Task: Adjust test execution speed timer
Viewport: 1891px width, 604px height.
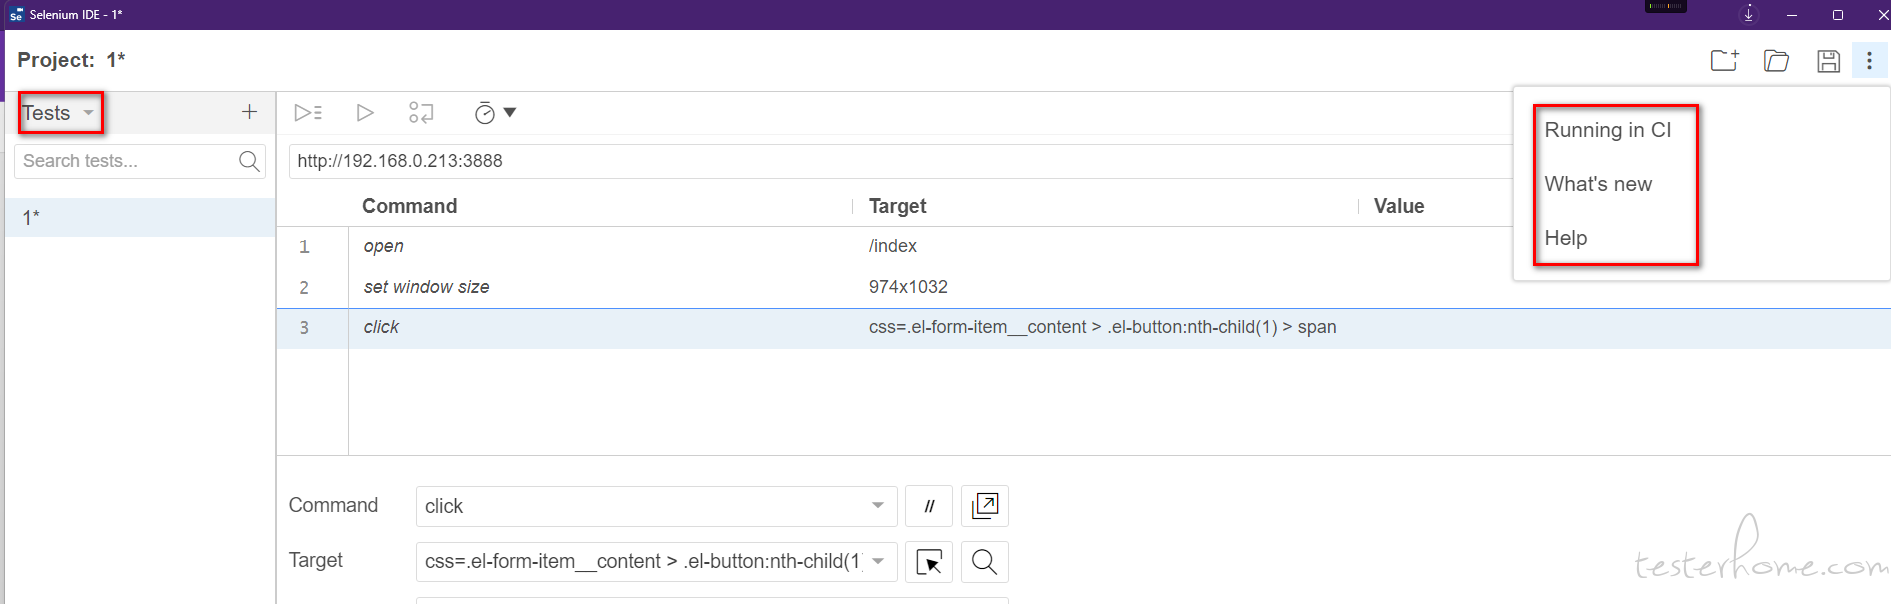Action: pos(495,113)
